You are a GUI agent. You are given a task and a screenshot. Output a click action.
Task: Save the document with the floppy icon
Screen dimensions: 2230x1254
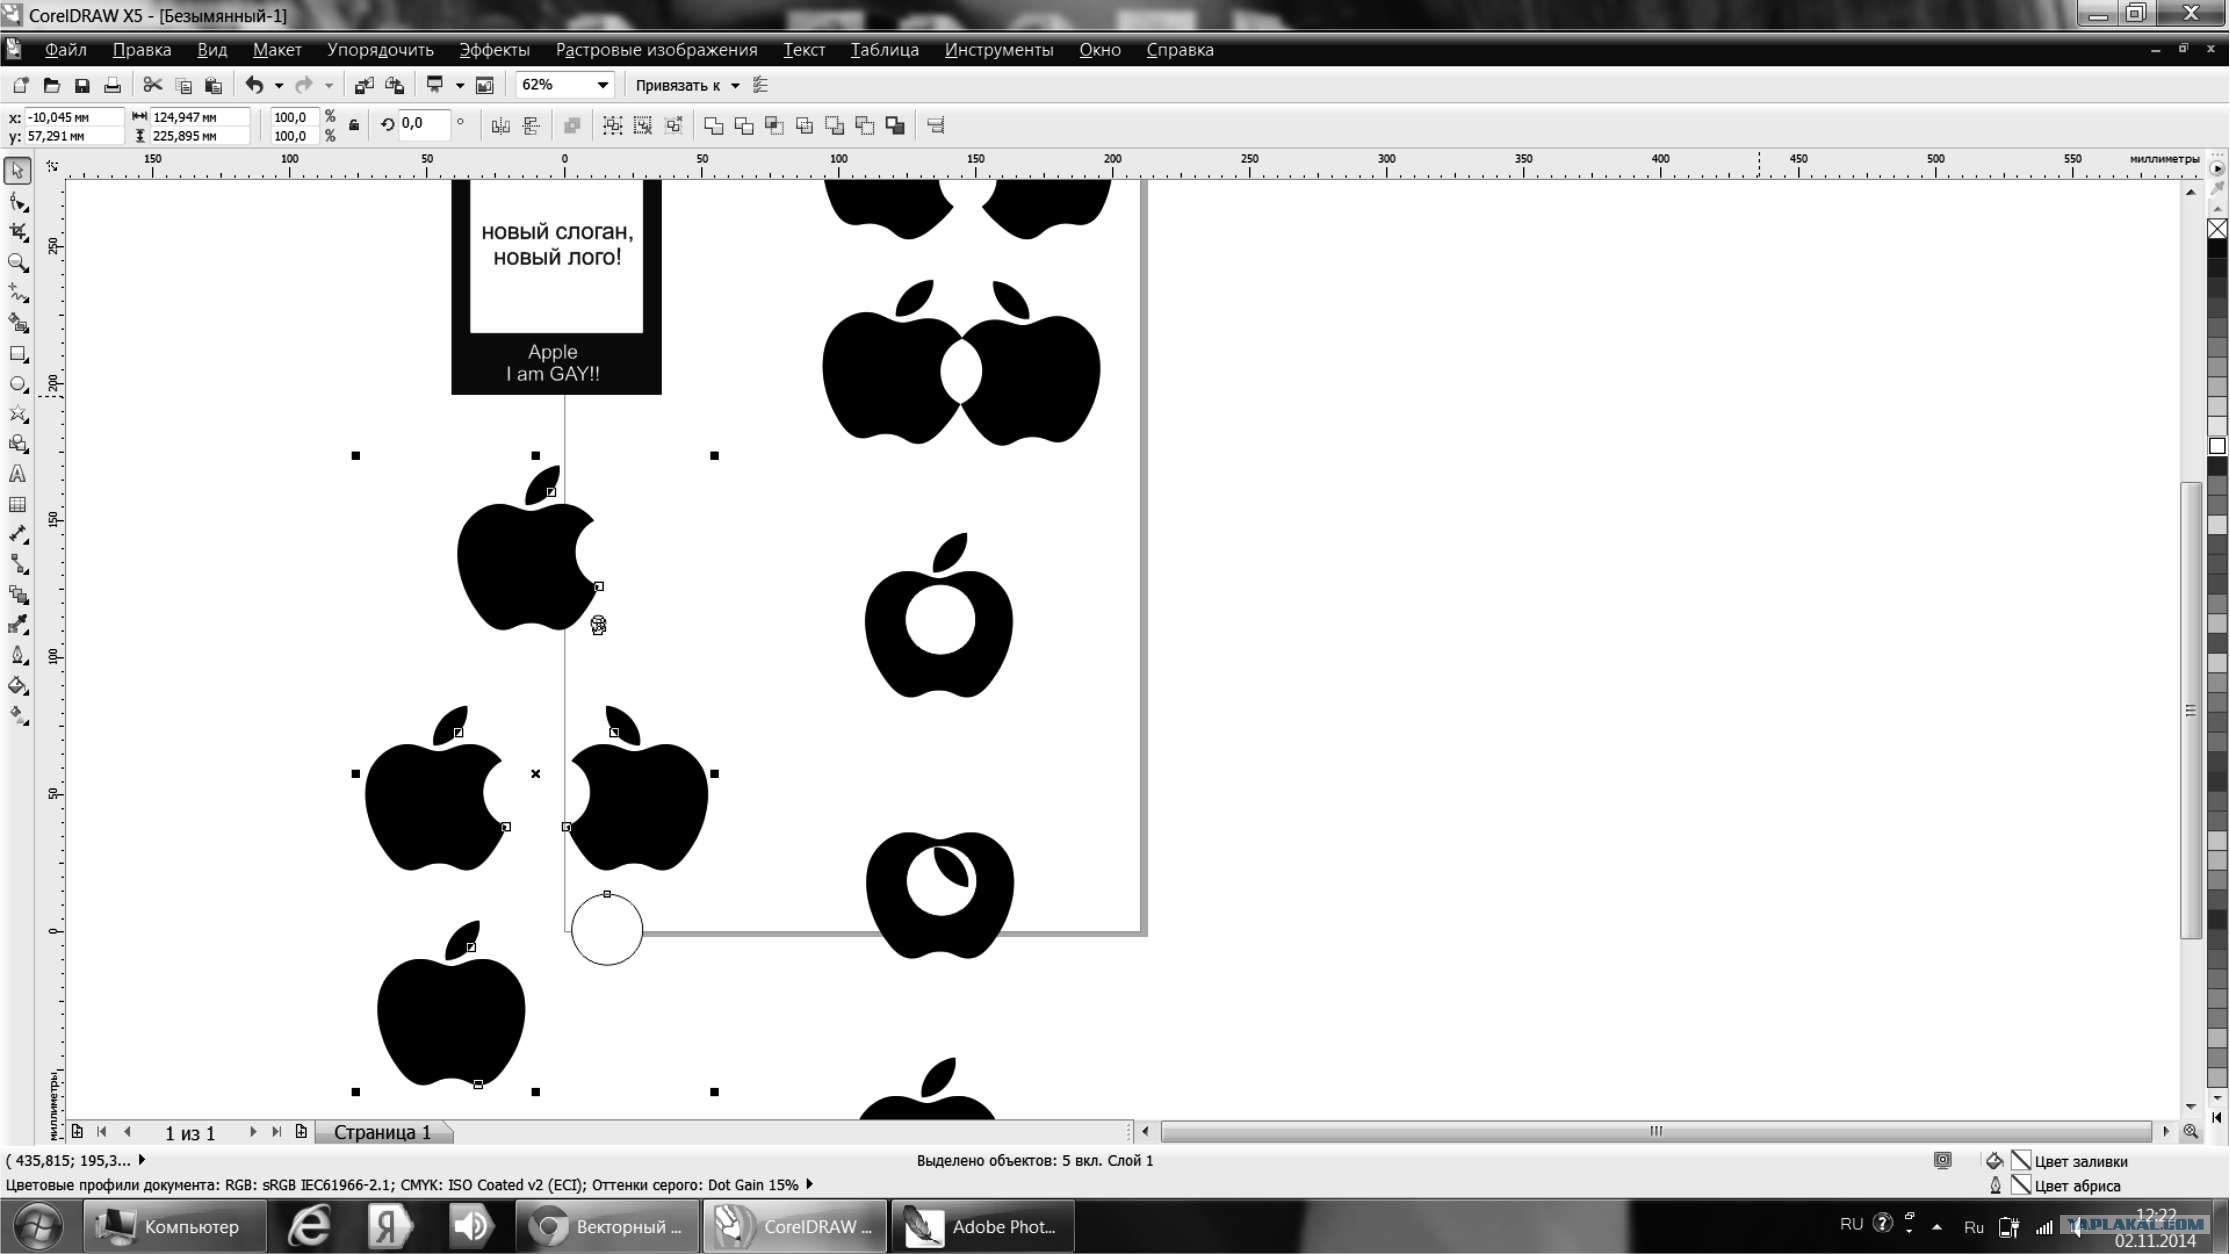[x=82, y=85]
